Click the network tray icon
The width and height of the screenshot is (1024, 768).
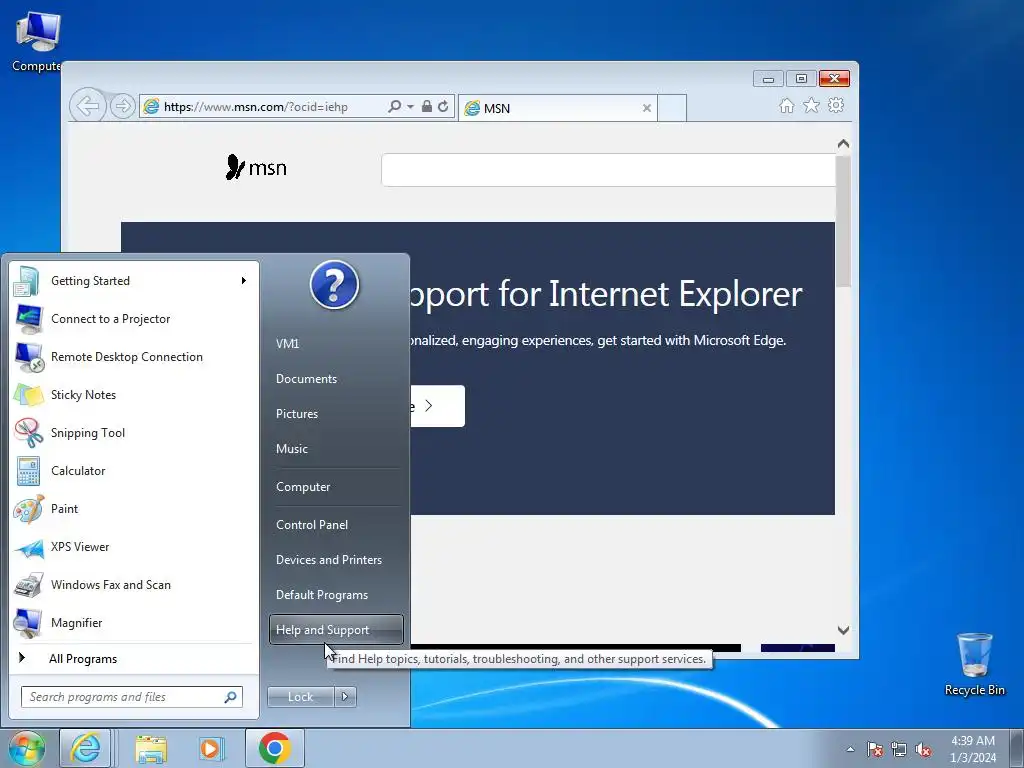click(x=899, y=749)
